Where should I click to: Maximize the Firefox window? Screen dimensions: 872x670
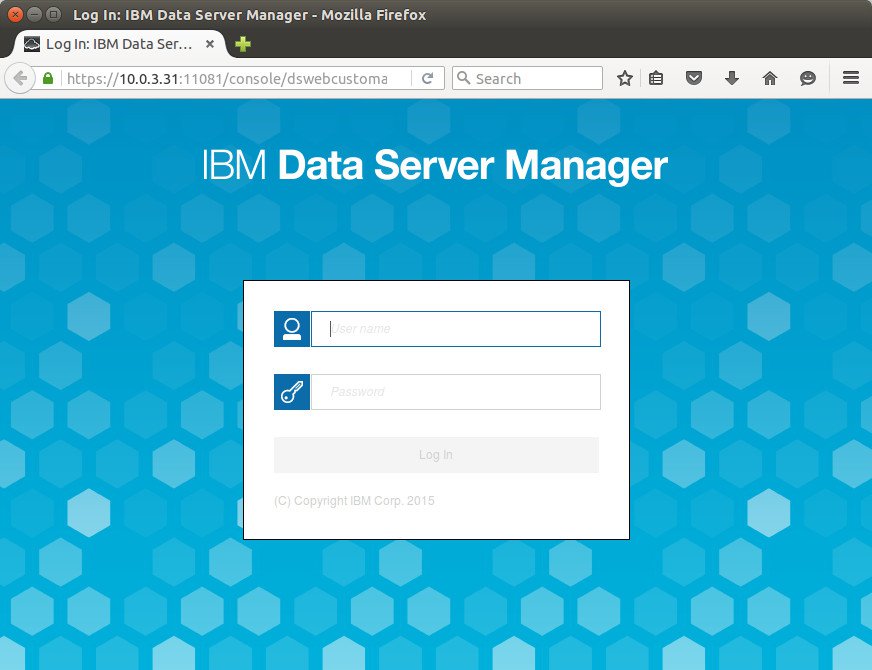click(53, 14)
